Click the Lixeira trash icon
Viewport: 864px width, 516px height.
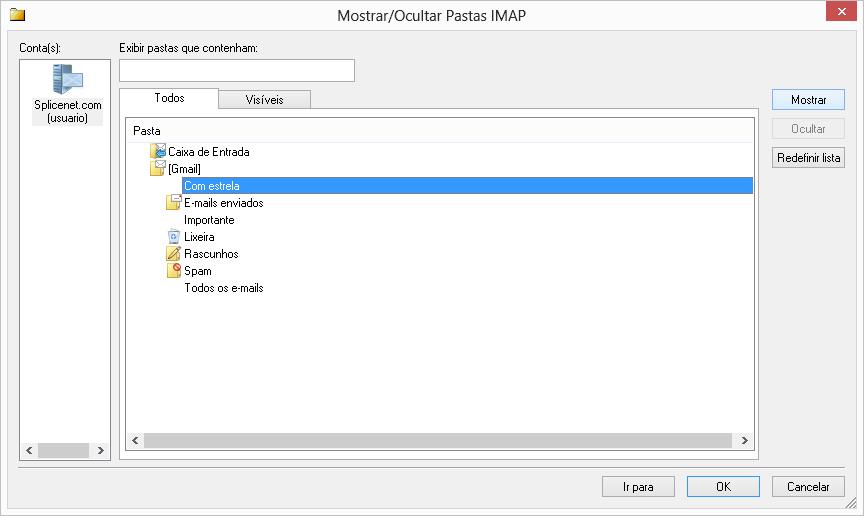click(174, 236)
